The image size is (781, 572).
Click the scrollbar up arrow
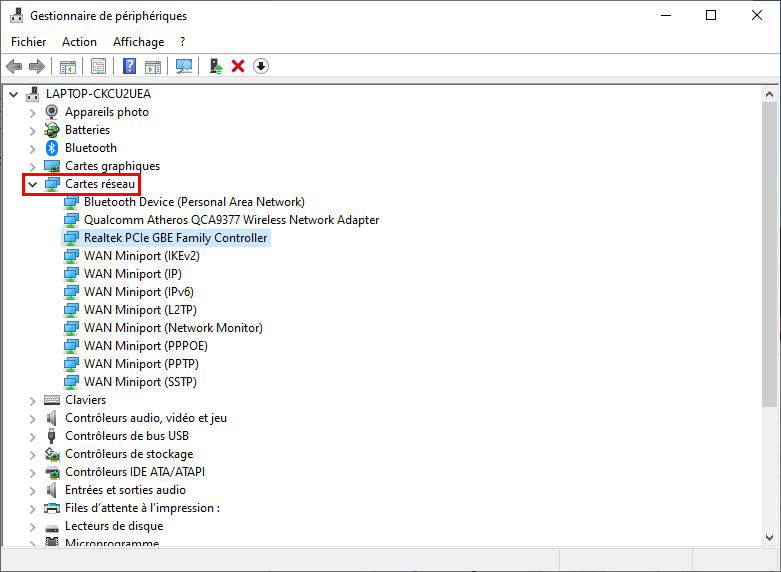pos(770,94)
